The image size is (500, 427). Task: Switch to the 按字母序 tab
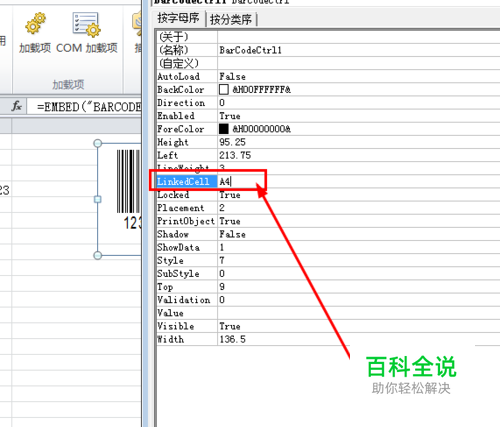[178, 18]
